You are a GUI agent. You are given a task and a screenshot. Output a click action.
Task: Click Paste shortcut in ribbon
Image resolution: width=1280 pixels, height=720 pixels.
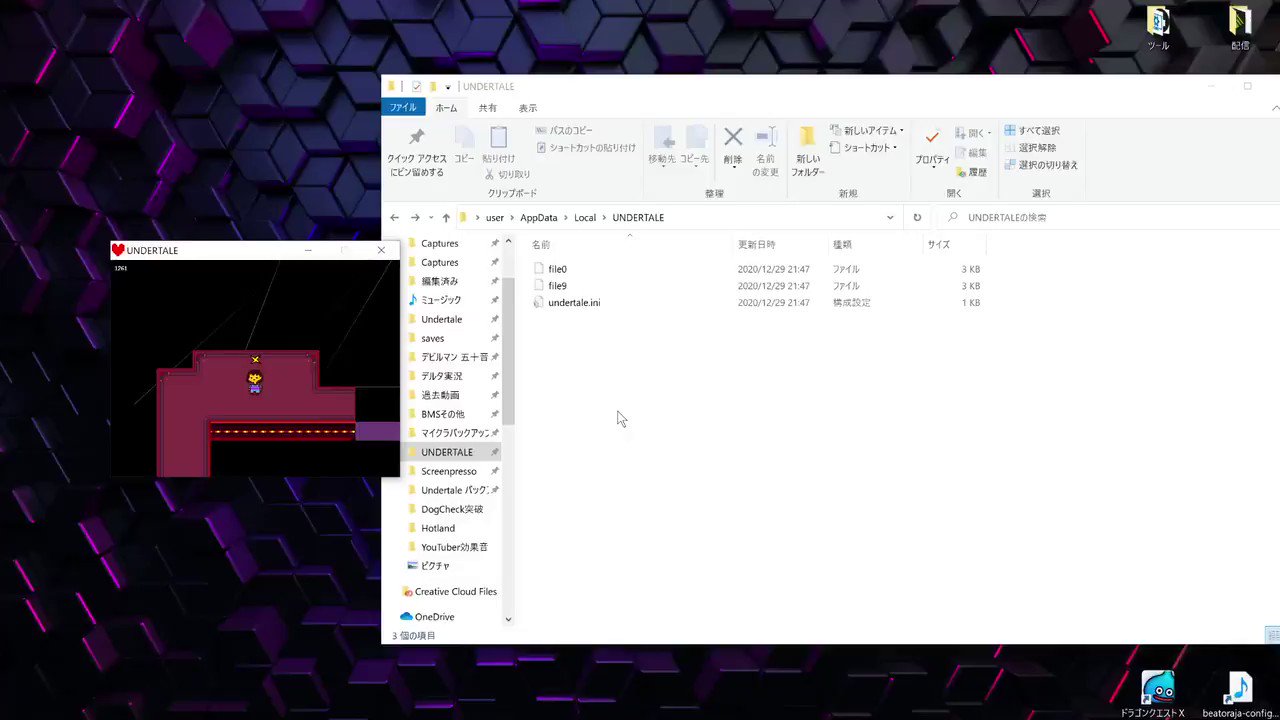(x=585, y=148)
